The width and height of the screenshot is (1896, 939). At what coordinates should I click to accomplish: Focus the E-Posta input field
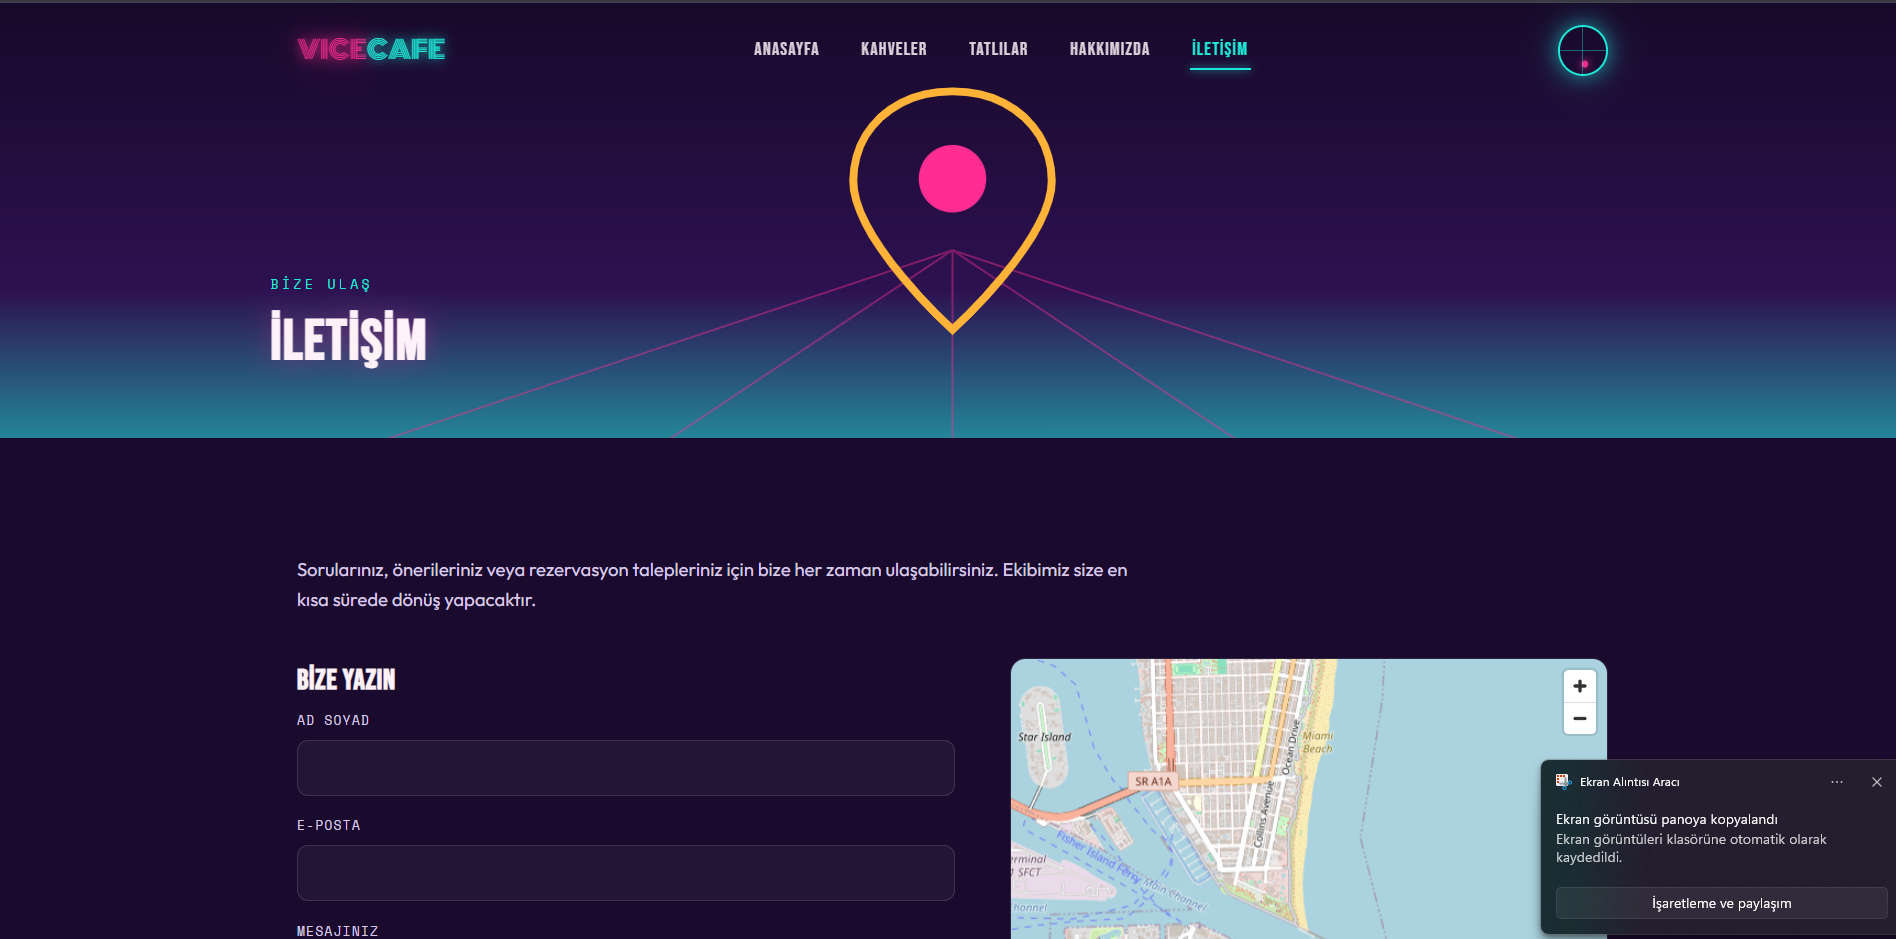click(626, 873)
